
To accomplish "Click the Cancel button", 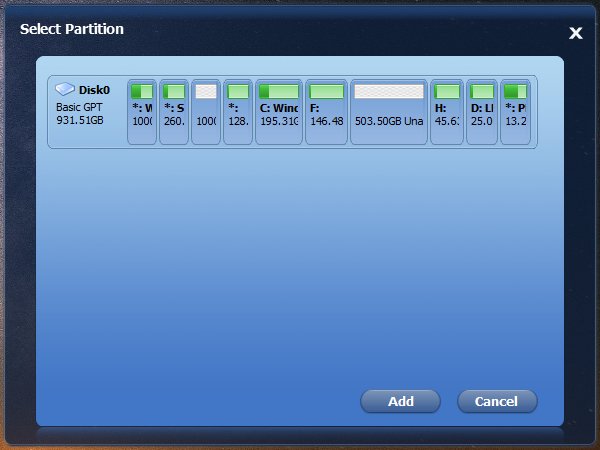I will pos(497,401).
